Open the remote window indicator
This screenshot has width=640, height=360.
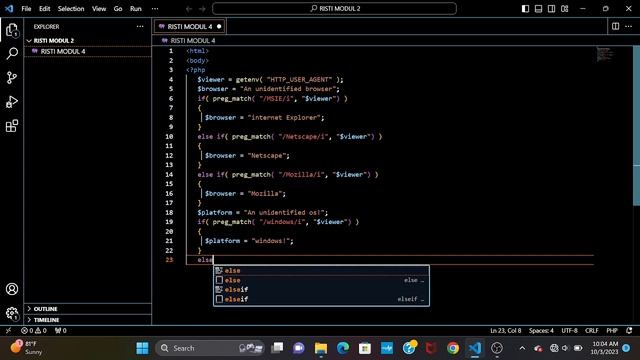click(x=9, y=331)
